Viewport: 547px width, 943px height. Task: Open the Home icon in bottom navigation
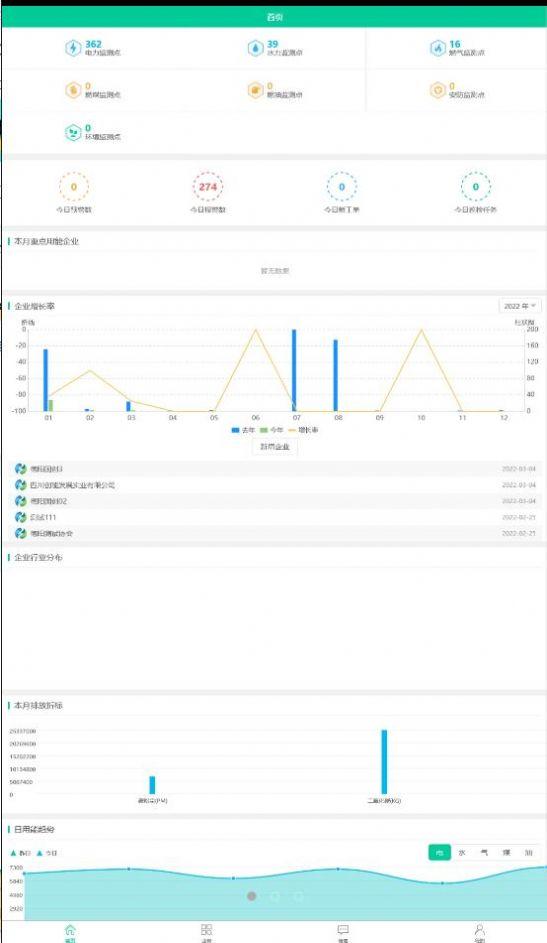tap(70, 932)
